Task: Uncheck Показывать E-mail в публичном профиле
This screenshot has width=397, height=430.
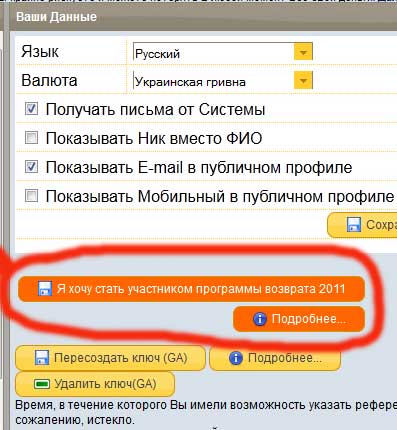Action: coord(32,166)
